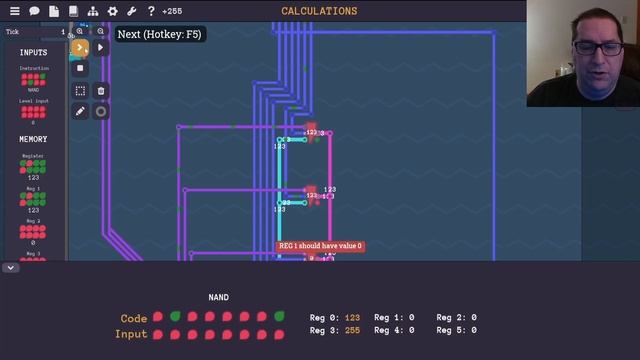Click the wrench tools icon
The width and height of the screenshot is (640, 360).
(131, 11)
